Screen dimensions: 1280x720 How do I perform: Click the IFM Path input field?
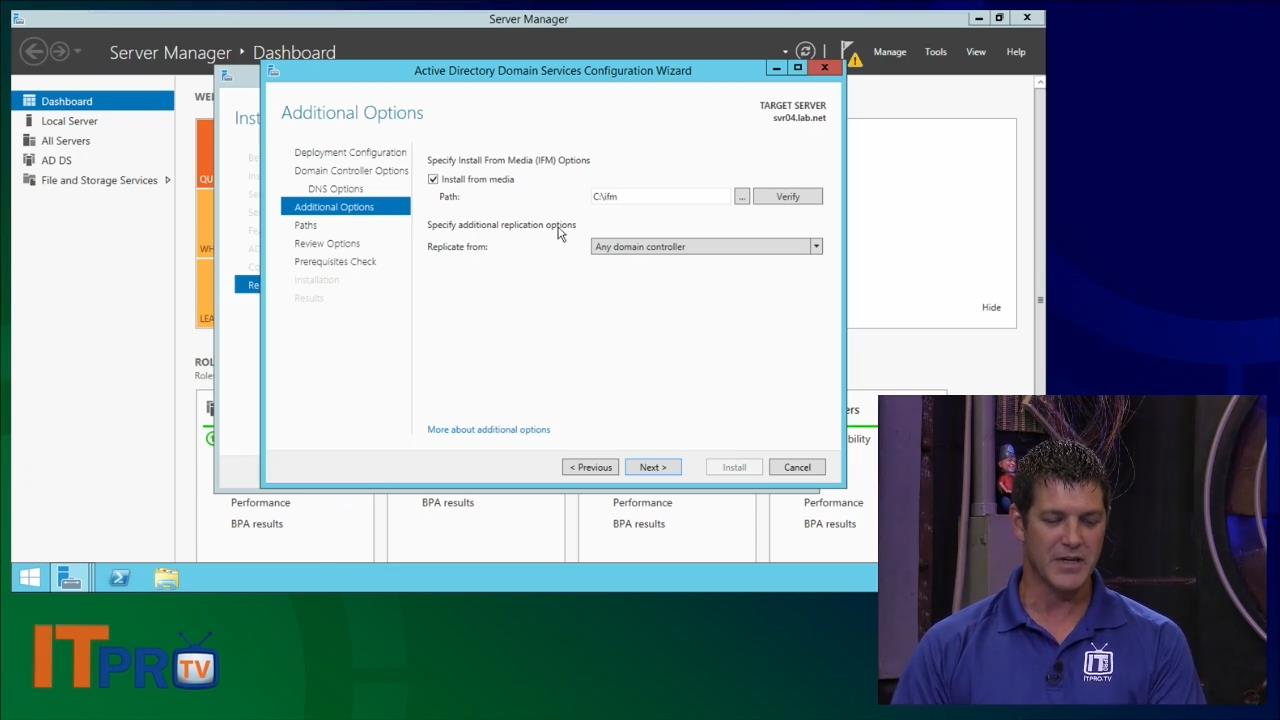click(661, 197)
